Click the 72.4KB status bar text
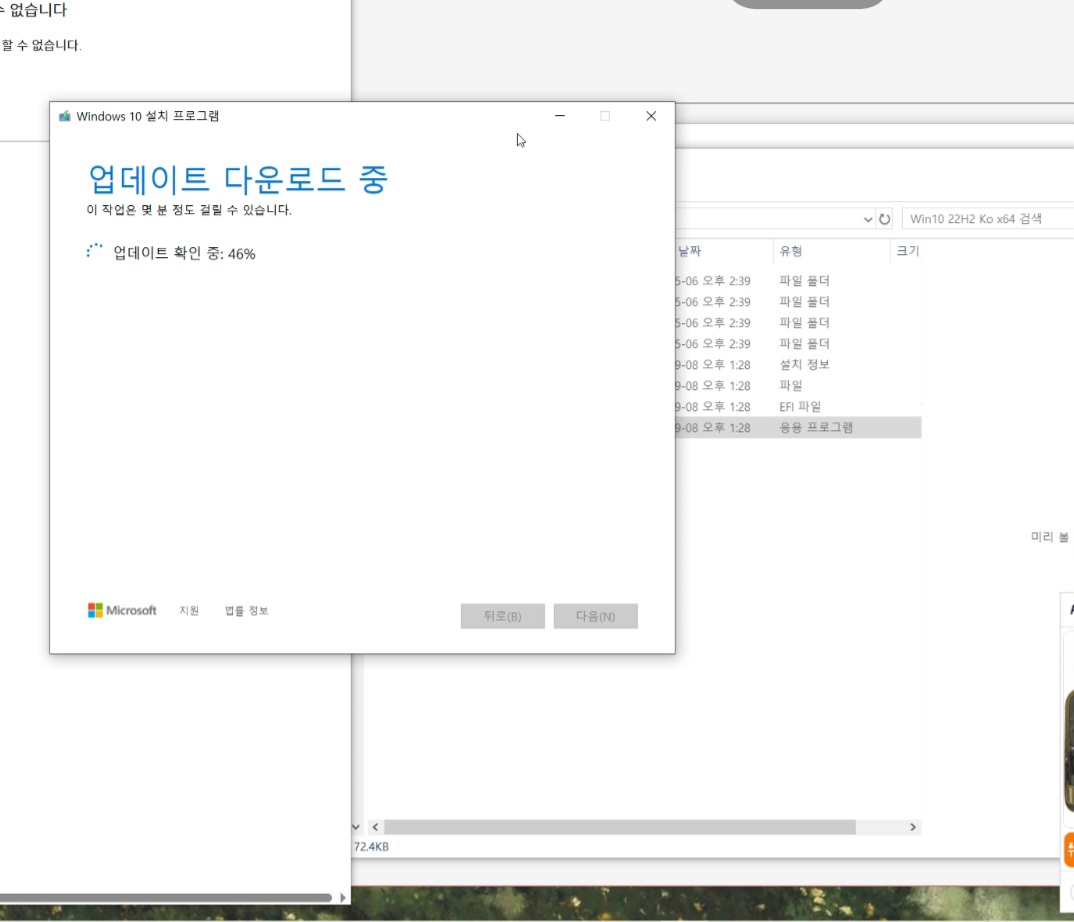The image size is (1074, 922). click(371, 847)
